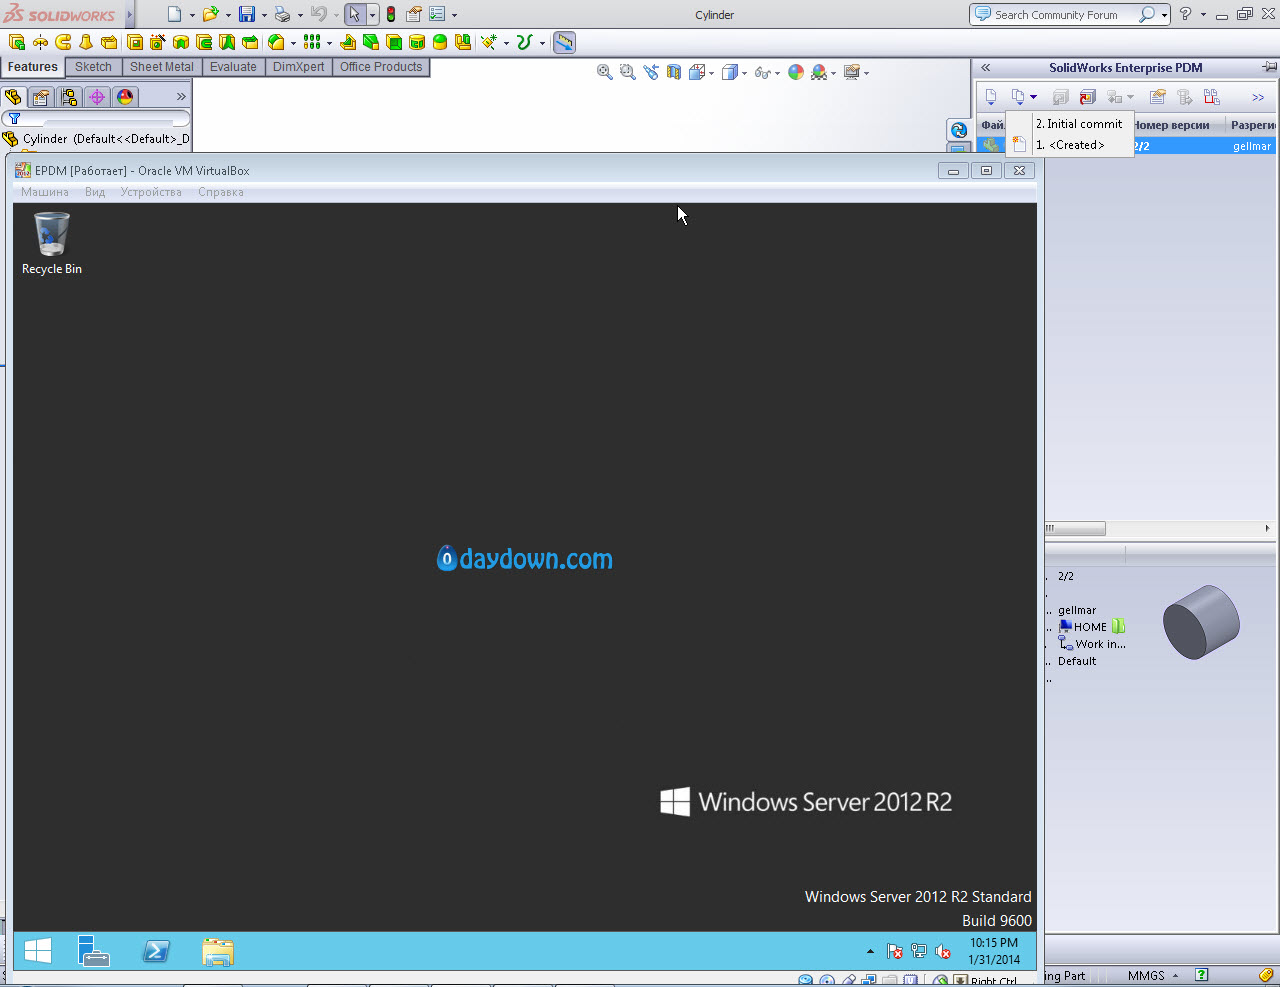Viewport: 1280px width, 987px height.
Task: Click the Windows Start button in VM
Action: 38,951
